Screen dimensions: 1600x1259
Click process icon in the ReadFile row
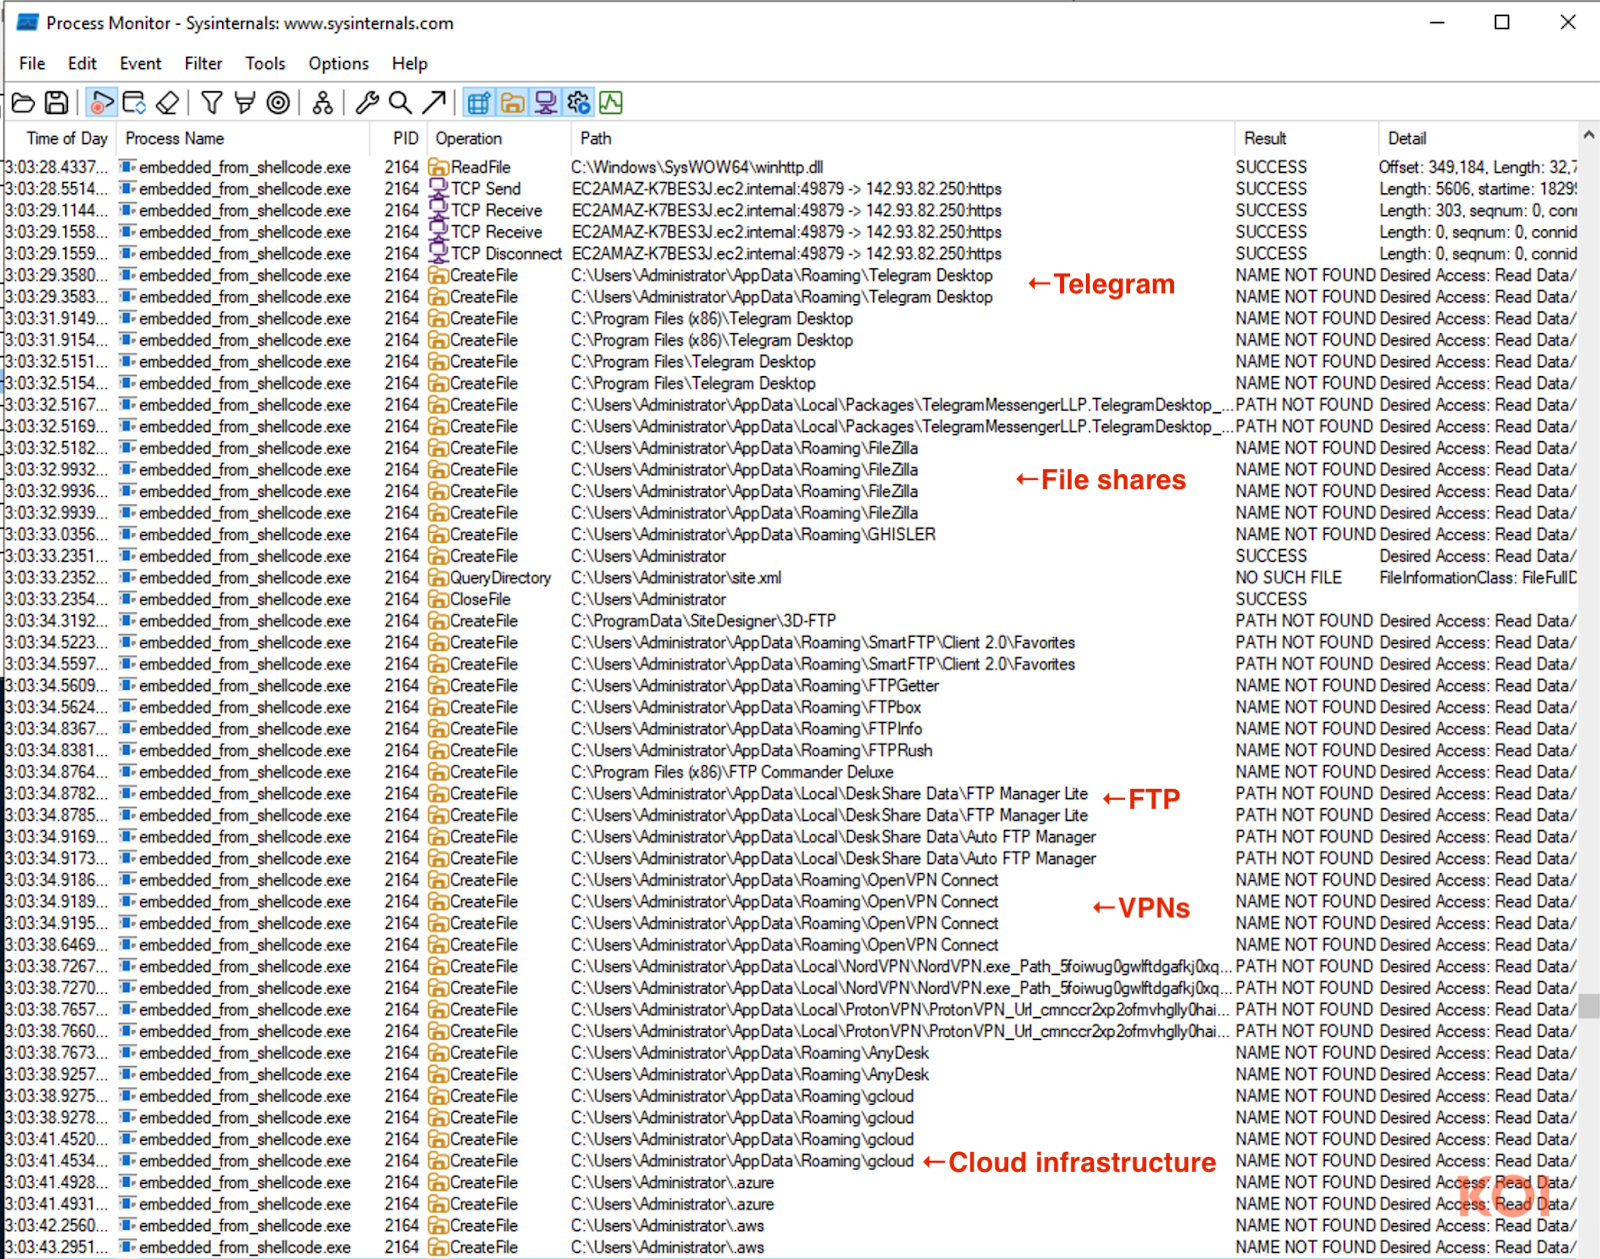[127, 167]
